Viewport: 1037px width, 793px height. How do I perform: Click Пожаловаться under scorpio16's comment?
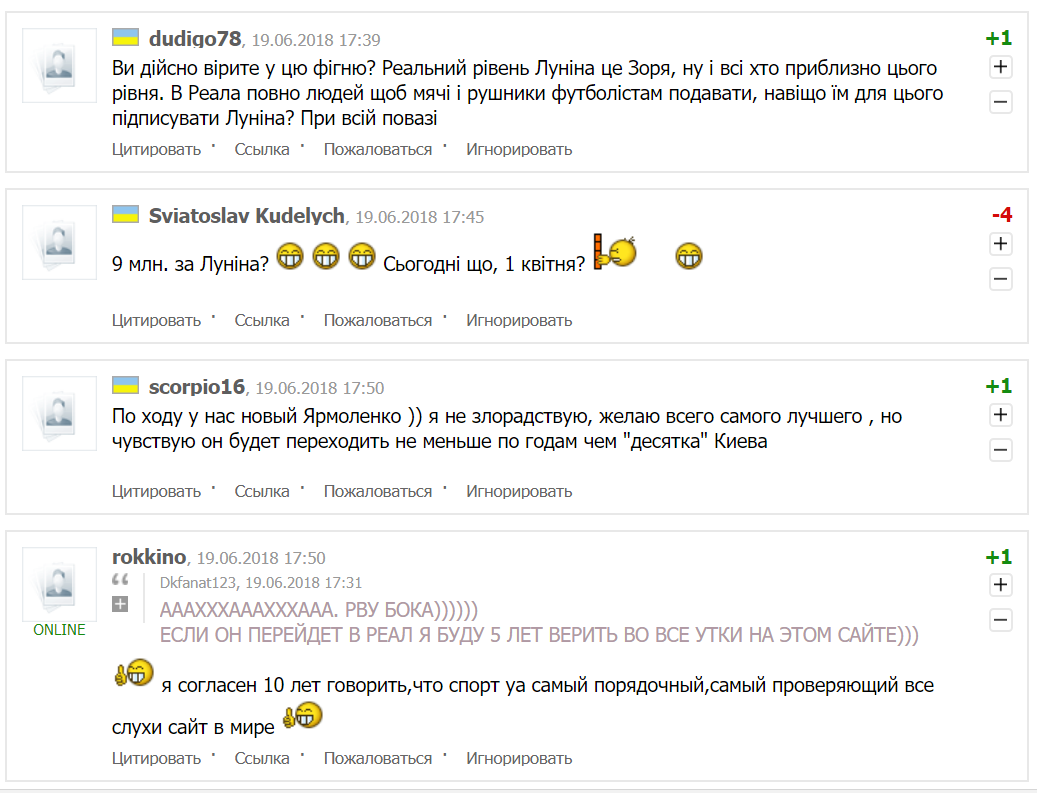click(x=378, y=491)
